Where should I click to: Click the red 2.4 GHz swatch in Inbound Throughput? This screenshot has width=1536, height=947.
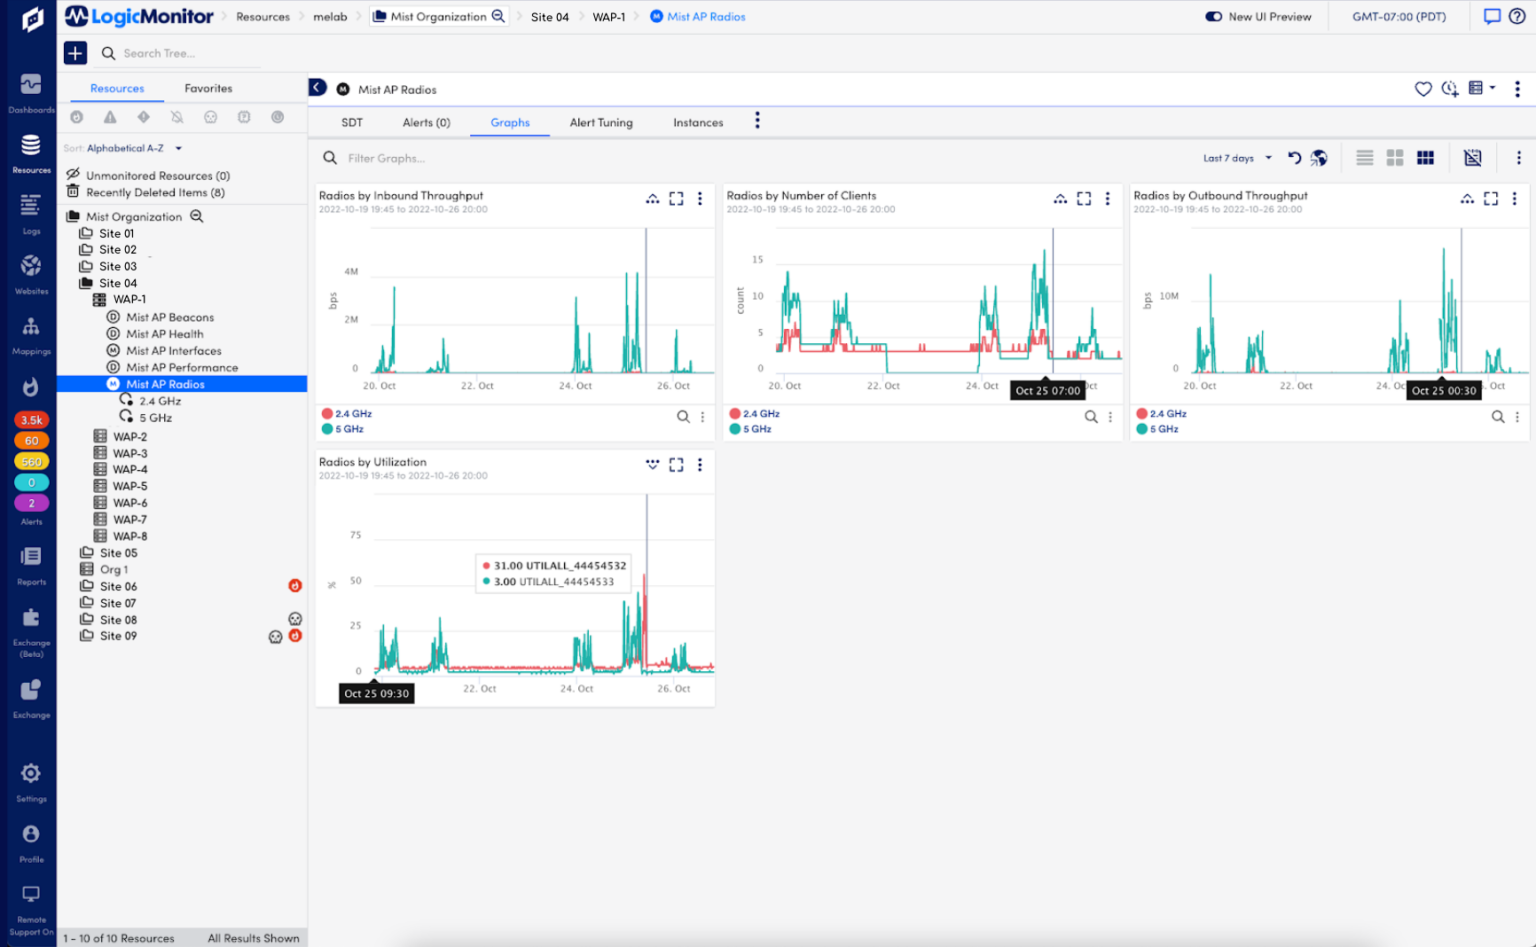[327, 414]
